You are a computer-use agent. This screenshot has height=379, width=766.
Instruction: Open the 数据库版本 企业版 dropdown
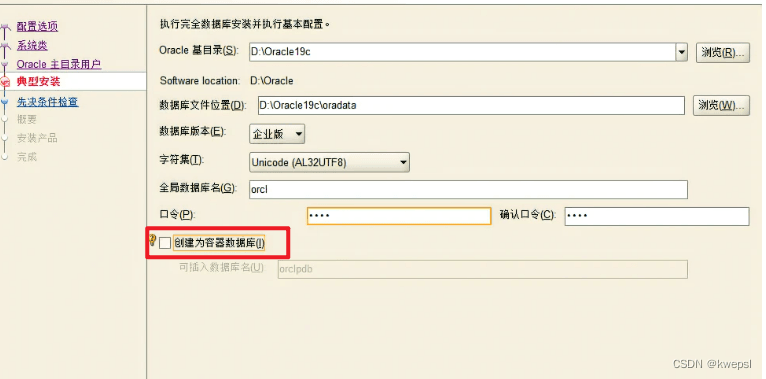click(277, 134)
